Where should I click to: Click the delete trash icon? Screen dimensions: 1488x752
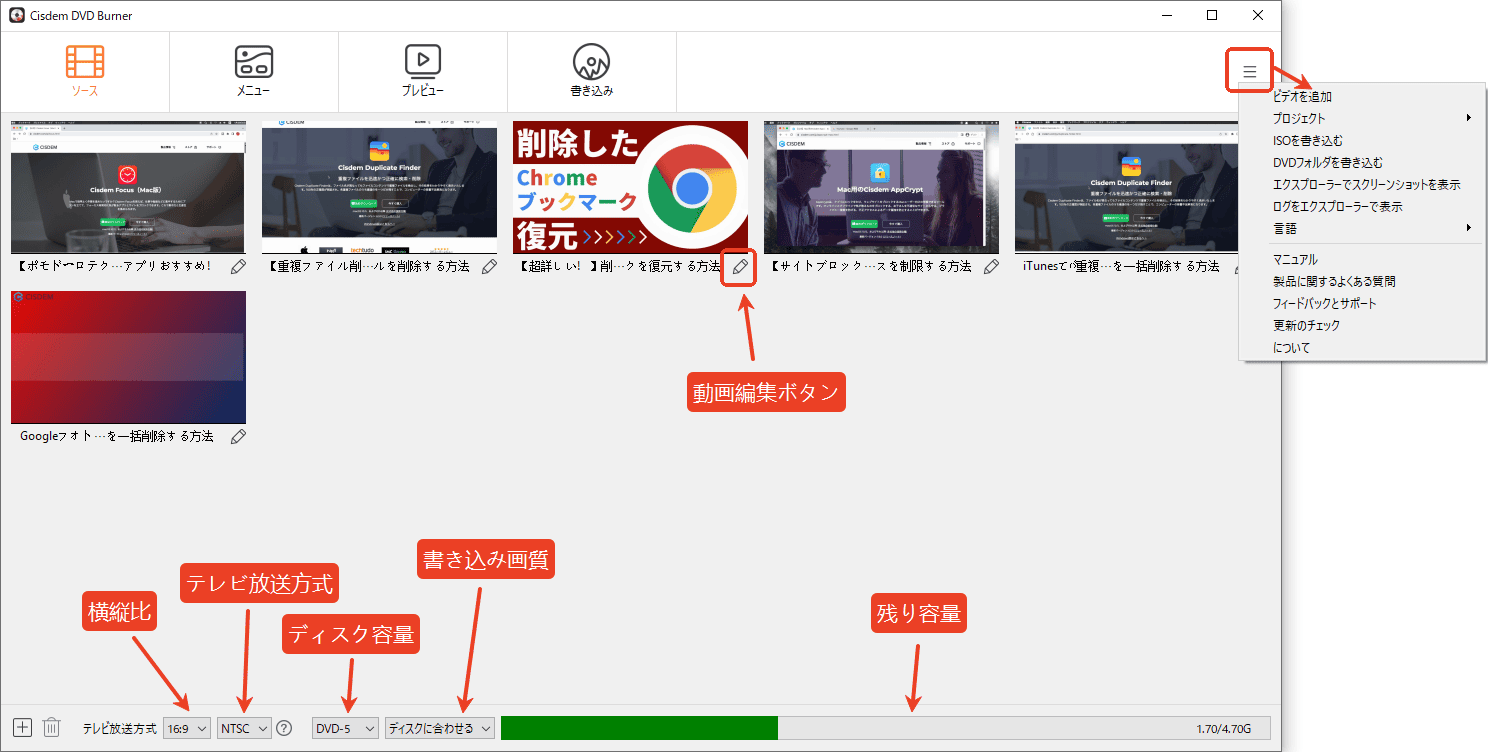coord(52,727)
